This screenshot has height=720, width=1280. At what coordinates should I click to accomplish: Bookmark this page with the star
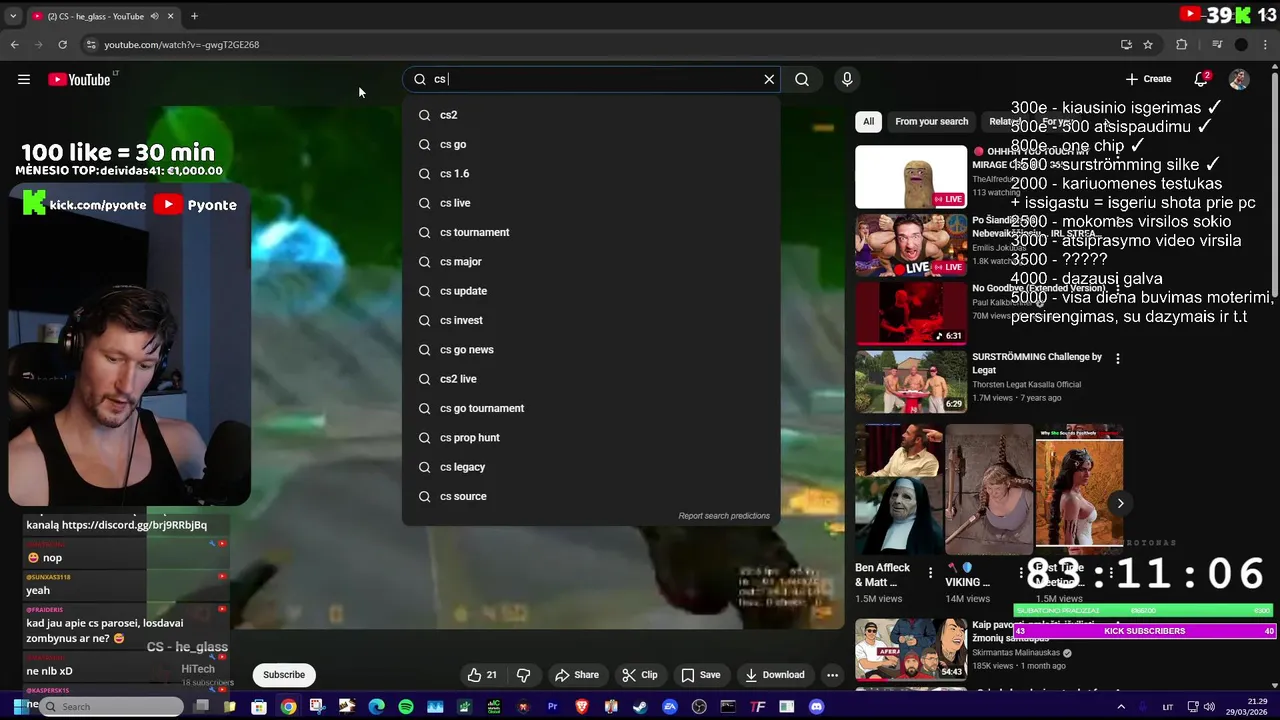pyautogui.click(x=1148, y=44)
